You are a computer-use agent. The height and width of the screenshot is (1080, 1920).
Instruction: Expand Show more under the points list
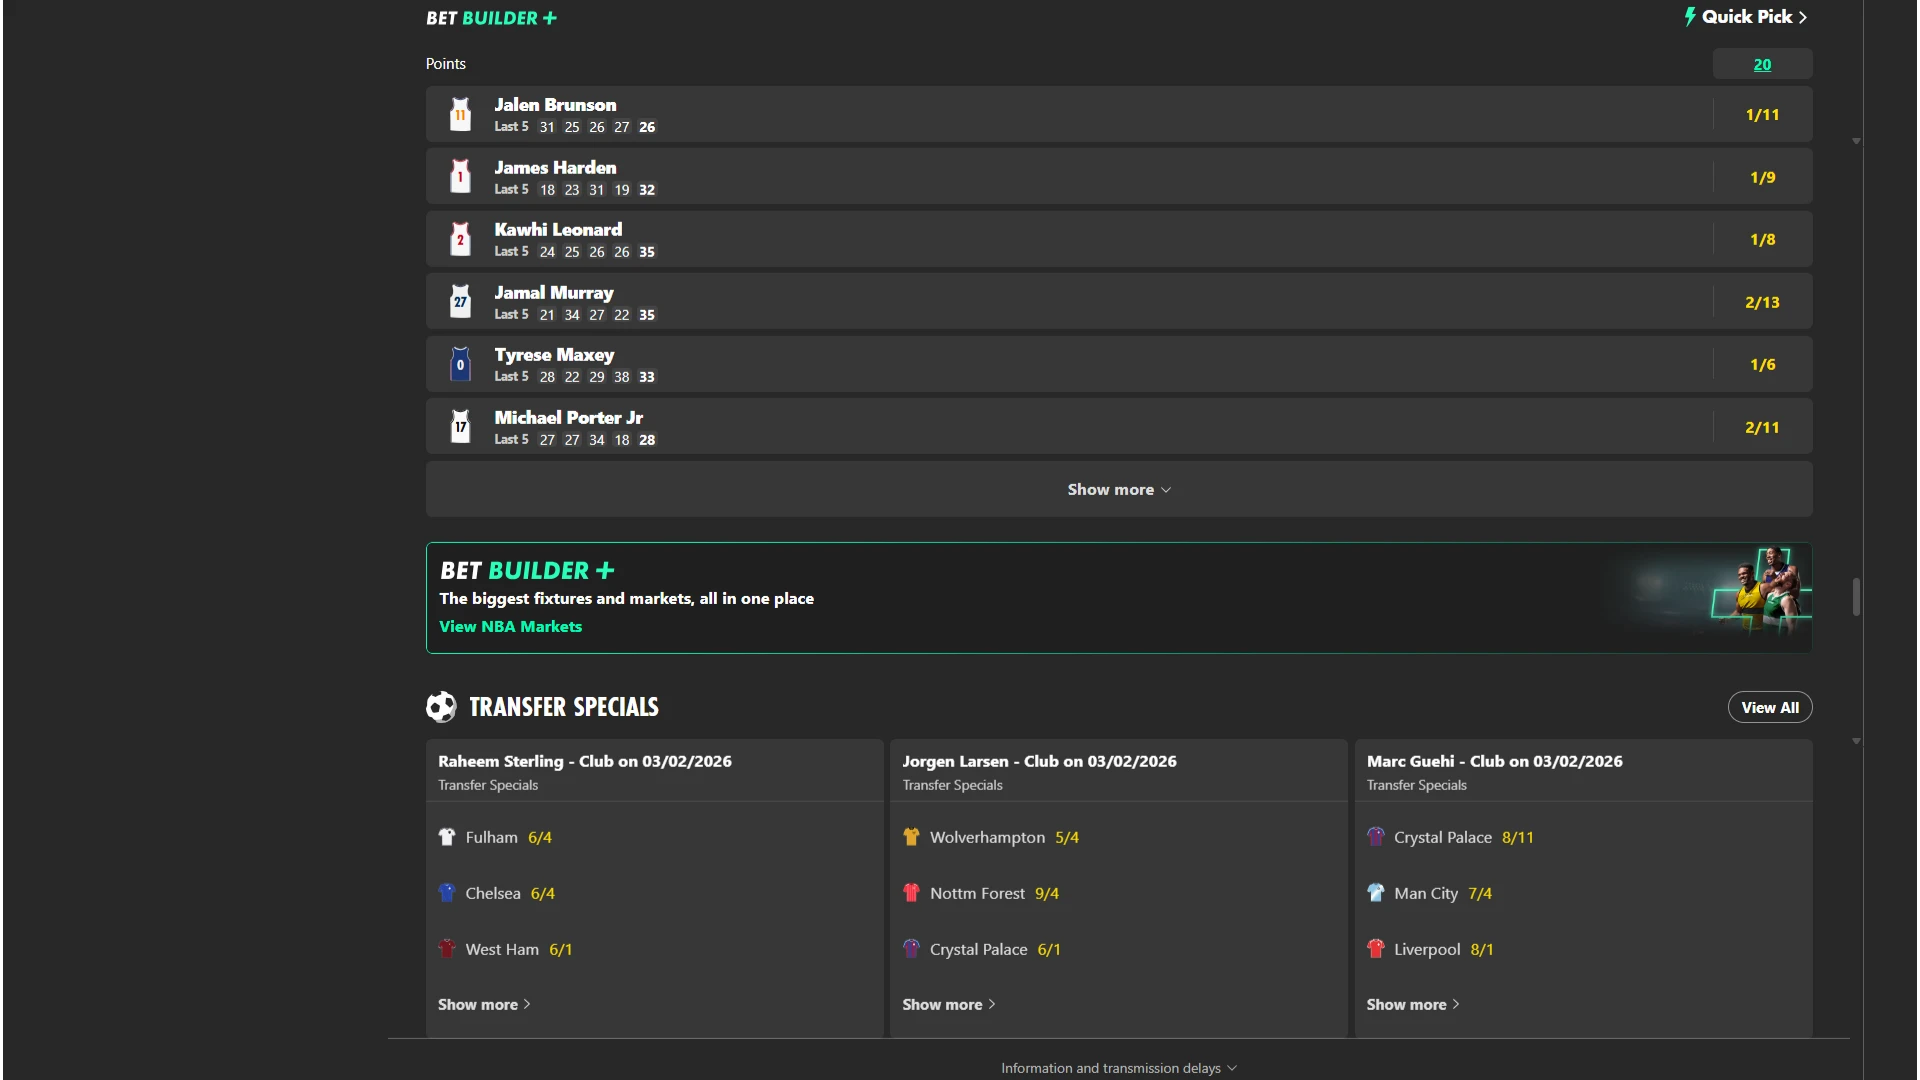tap(1118, 489)
